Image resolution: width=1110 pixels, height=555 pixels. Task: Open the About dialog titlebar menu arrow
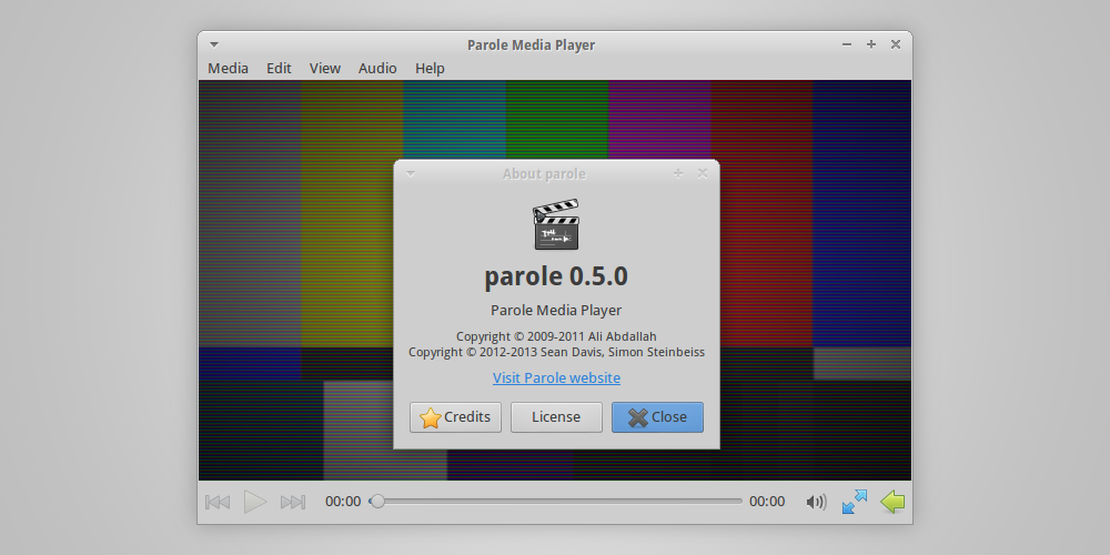click(410, 173)
